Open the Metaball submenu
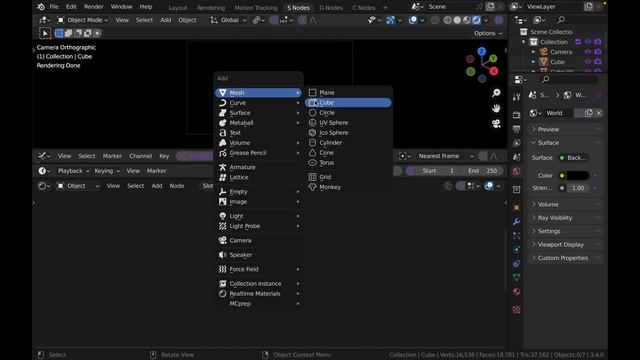The image size is (640, 360). coord(258,123)
